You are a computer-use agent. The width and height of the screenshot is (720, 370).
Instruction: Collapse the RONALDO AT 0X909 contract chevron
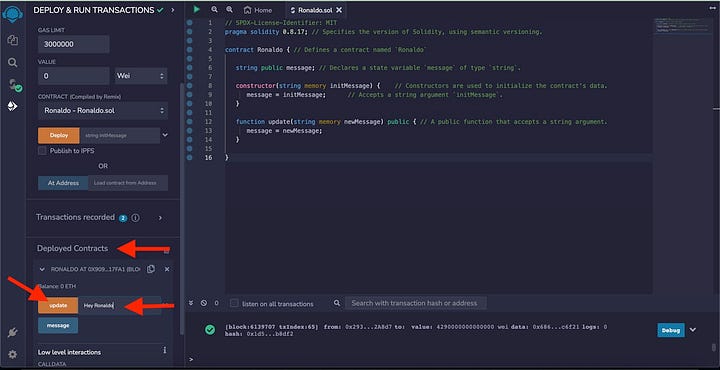click(x=42, y=269)
